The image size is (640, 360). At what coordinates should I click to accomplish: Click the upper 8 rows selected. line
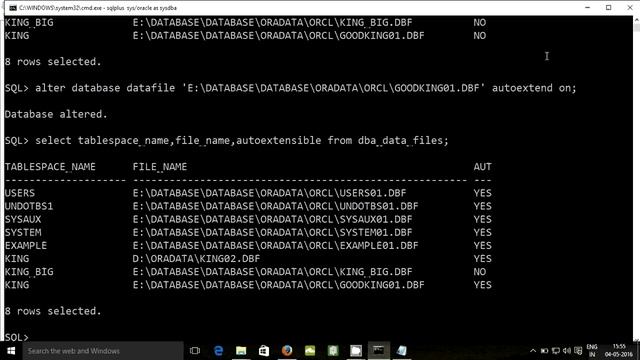click(53, 62)
